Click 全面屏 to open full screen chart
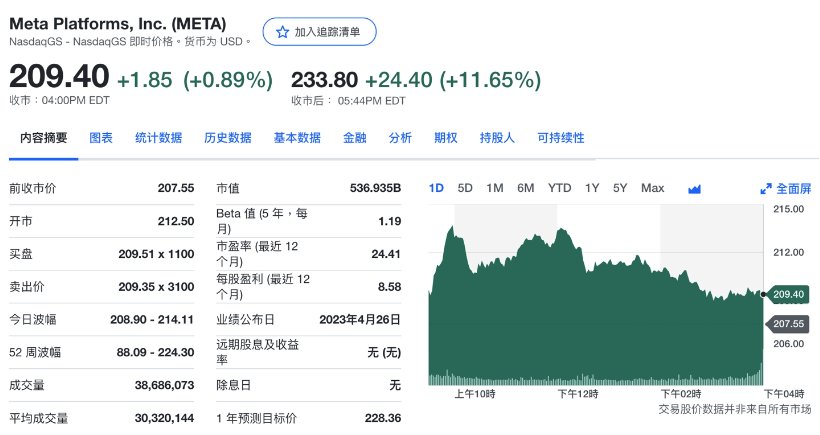Viewport: 820px width, 435px height. [x=793, y=189]
